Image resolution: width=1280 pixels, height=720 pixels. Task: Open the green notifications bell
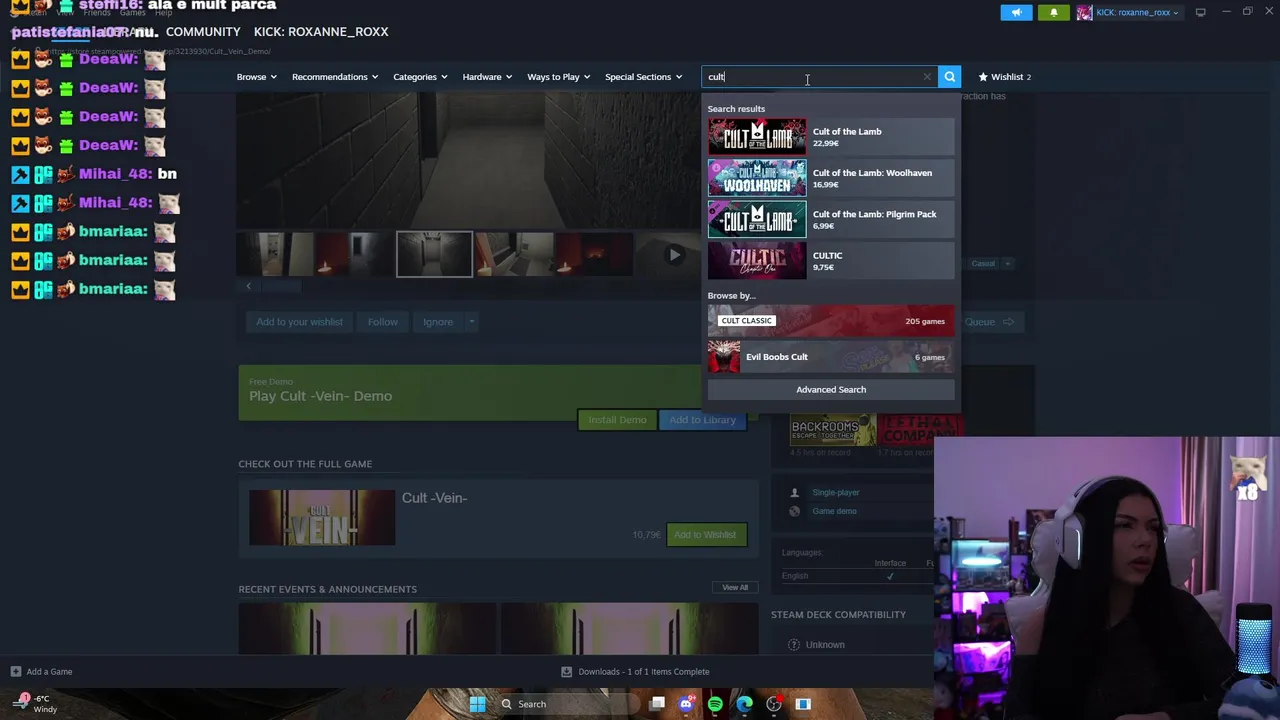point(1053,12)
